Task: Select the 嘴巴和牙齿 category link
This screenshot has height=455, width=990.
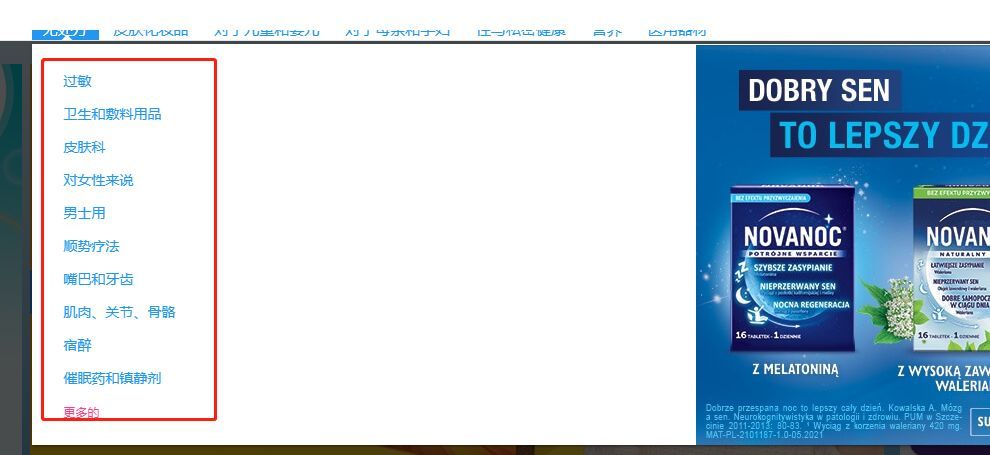Action: 98,279
